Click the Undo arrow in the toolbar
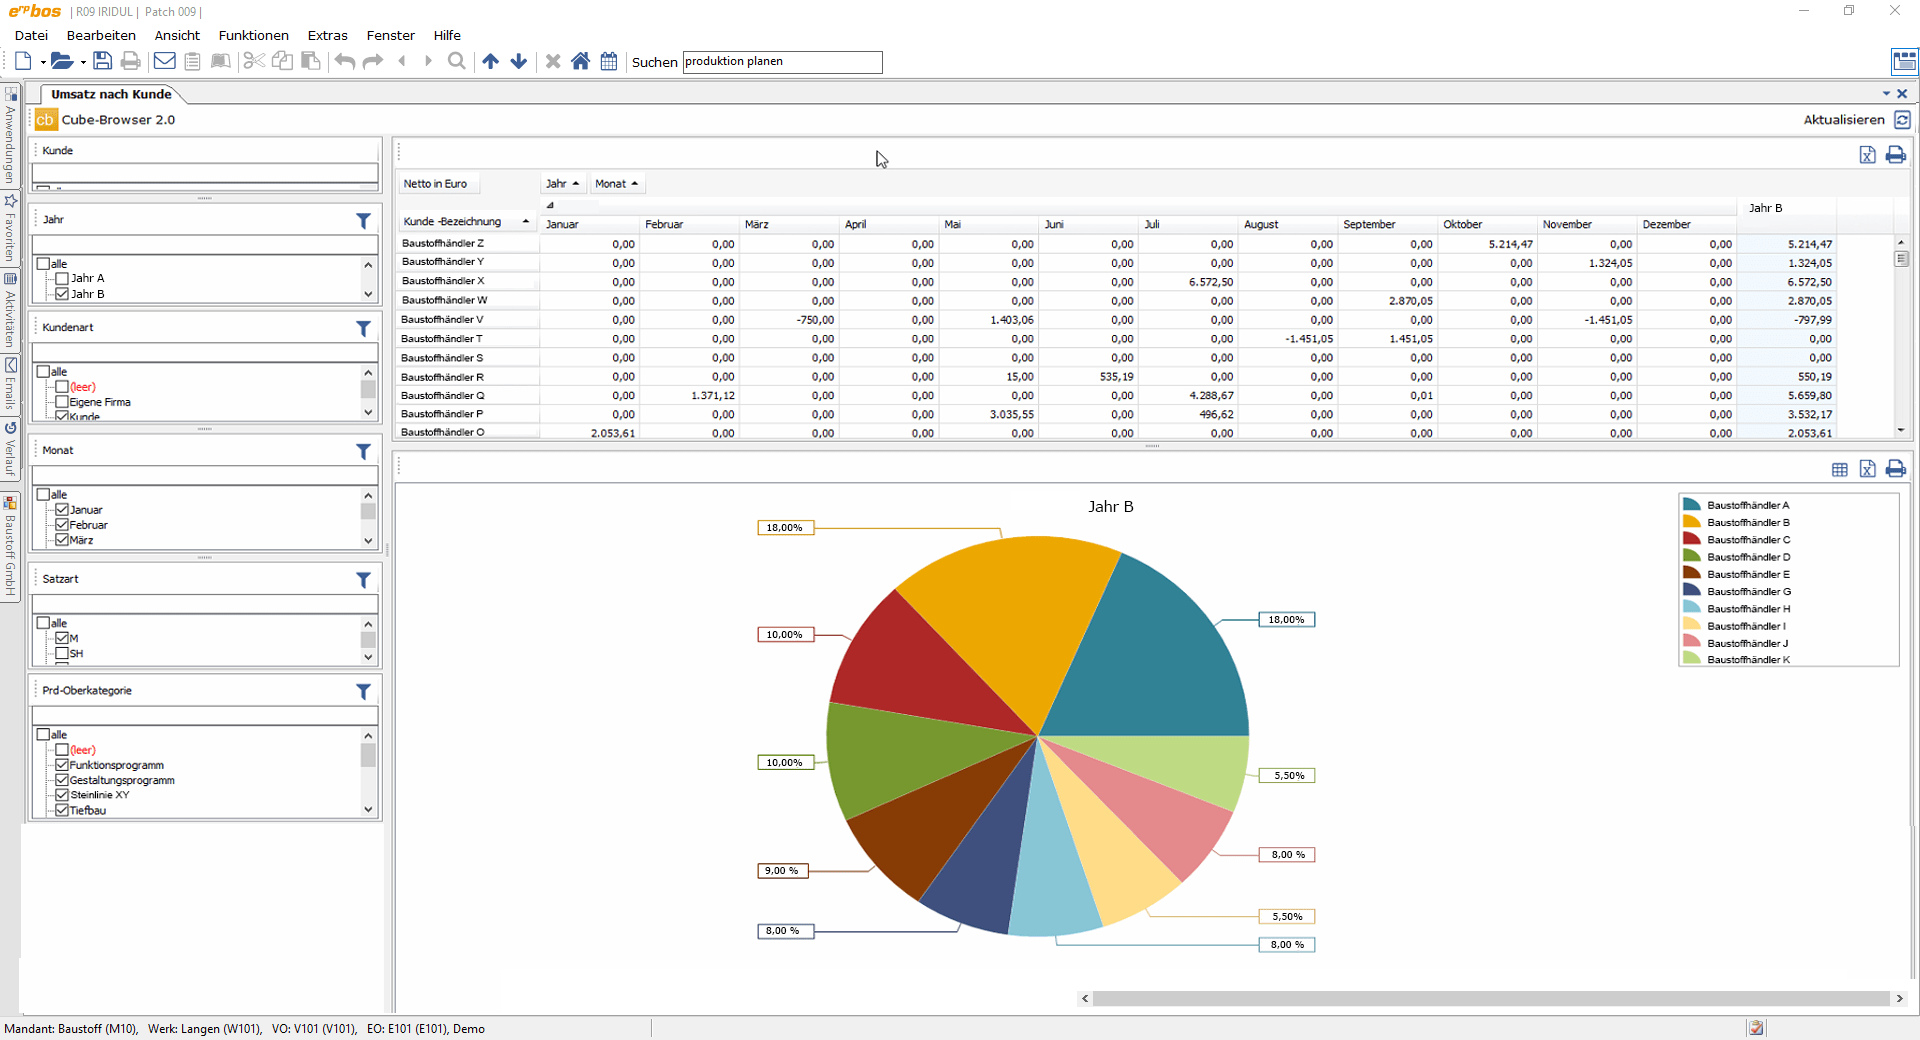Viewport: 1920px width, 1040px height. click(344, 61)
